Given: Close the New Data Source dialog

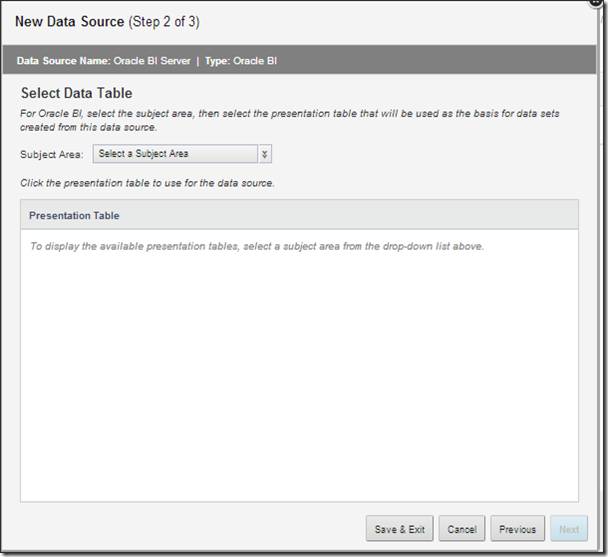Looking at the screenshot, I should [x=596, y=3].
